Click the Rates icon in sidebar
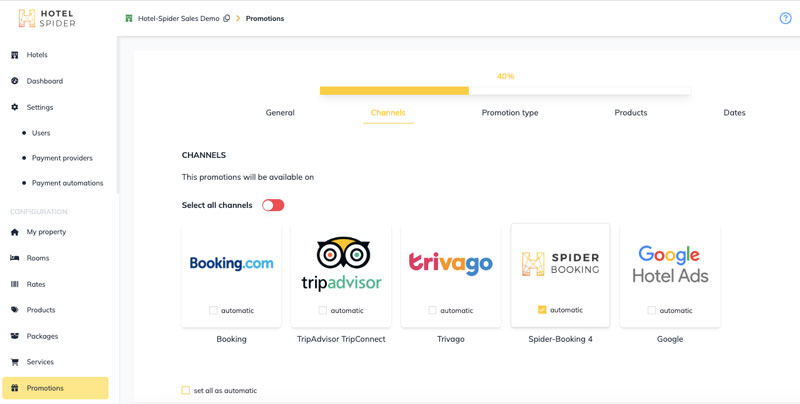Screen dimensions: 800x404 pos(15,284)
